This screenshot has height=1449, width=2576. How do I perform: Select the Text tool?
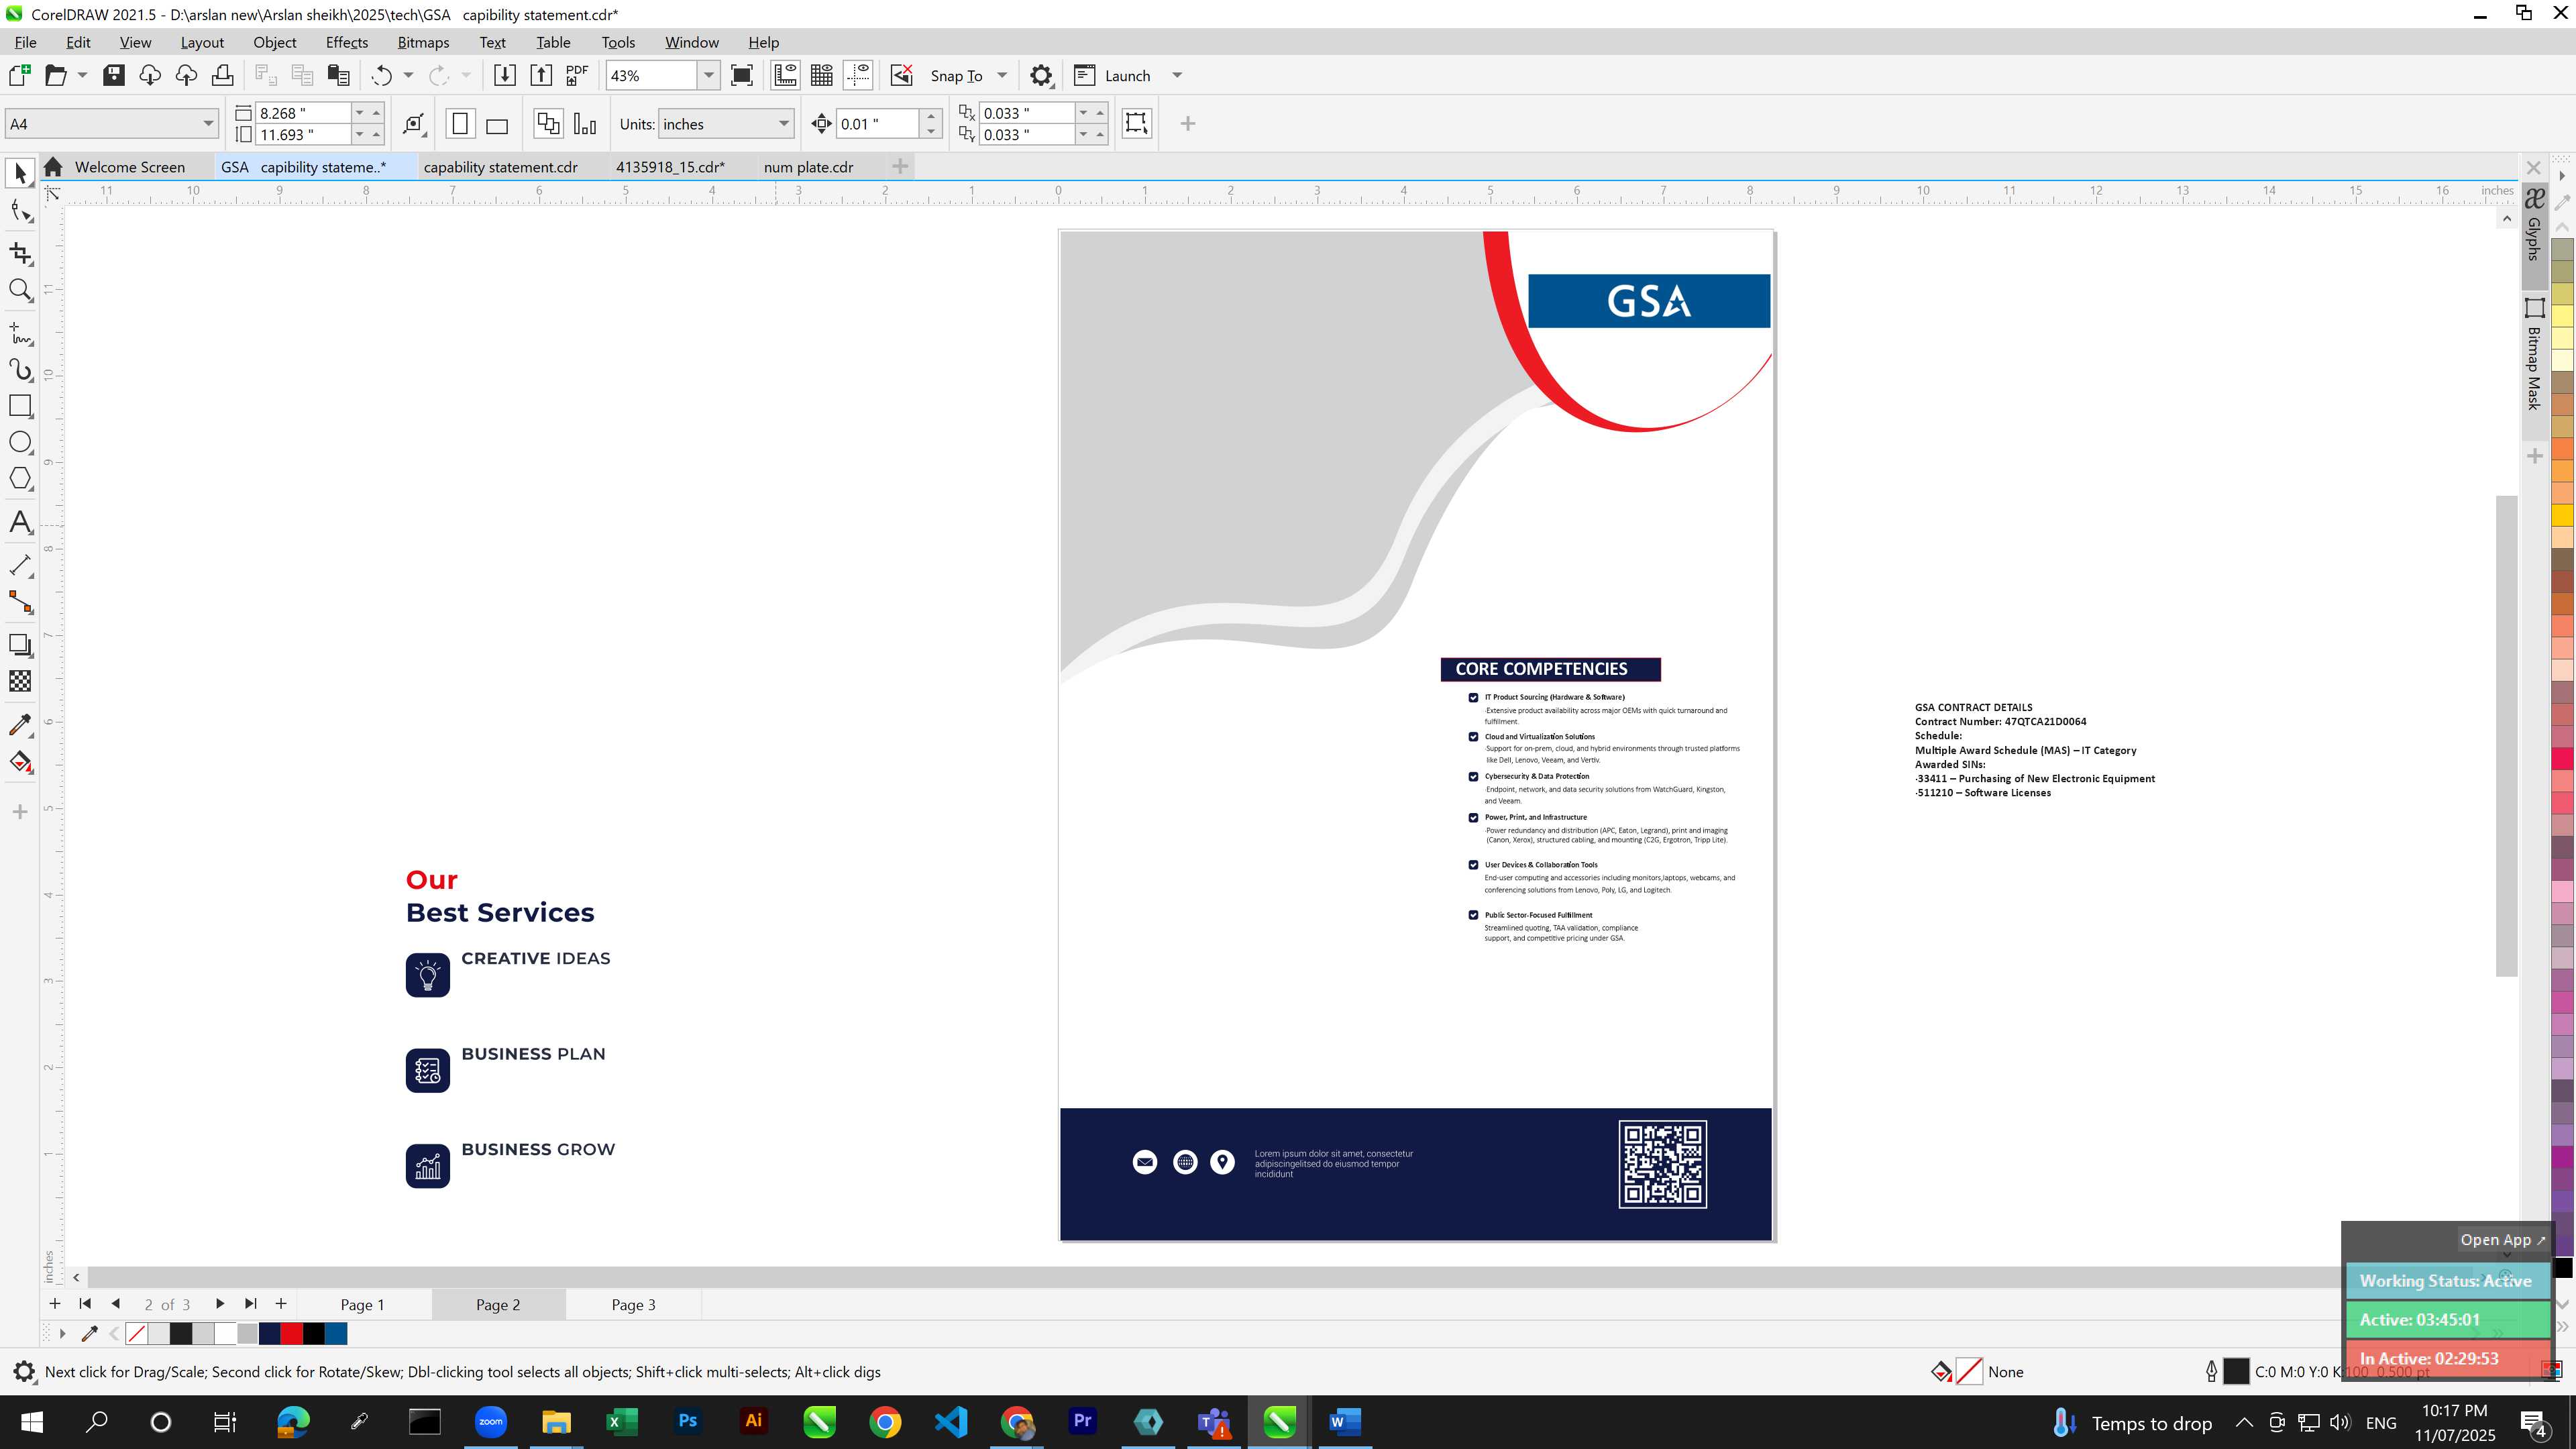pos(20,522)
